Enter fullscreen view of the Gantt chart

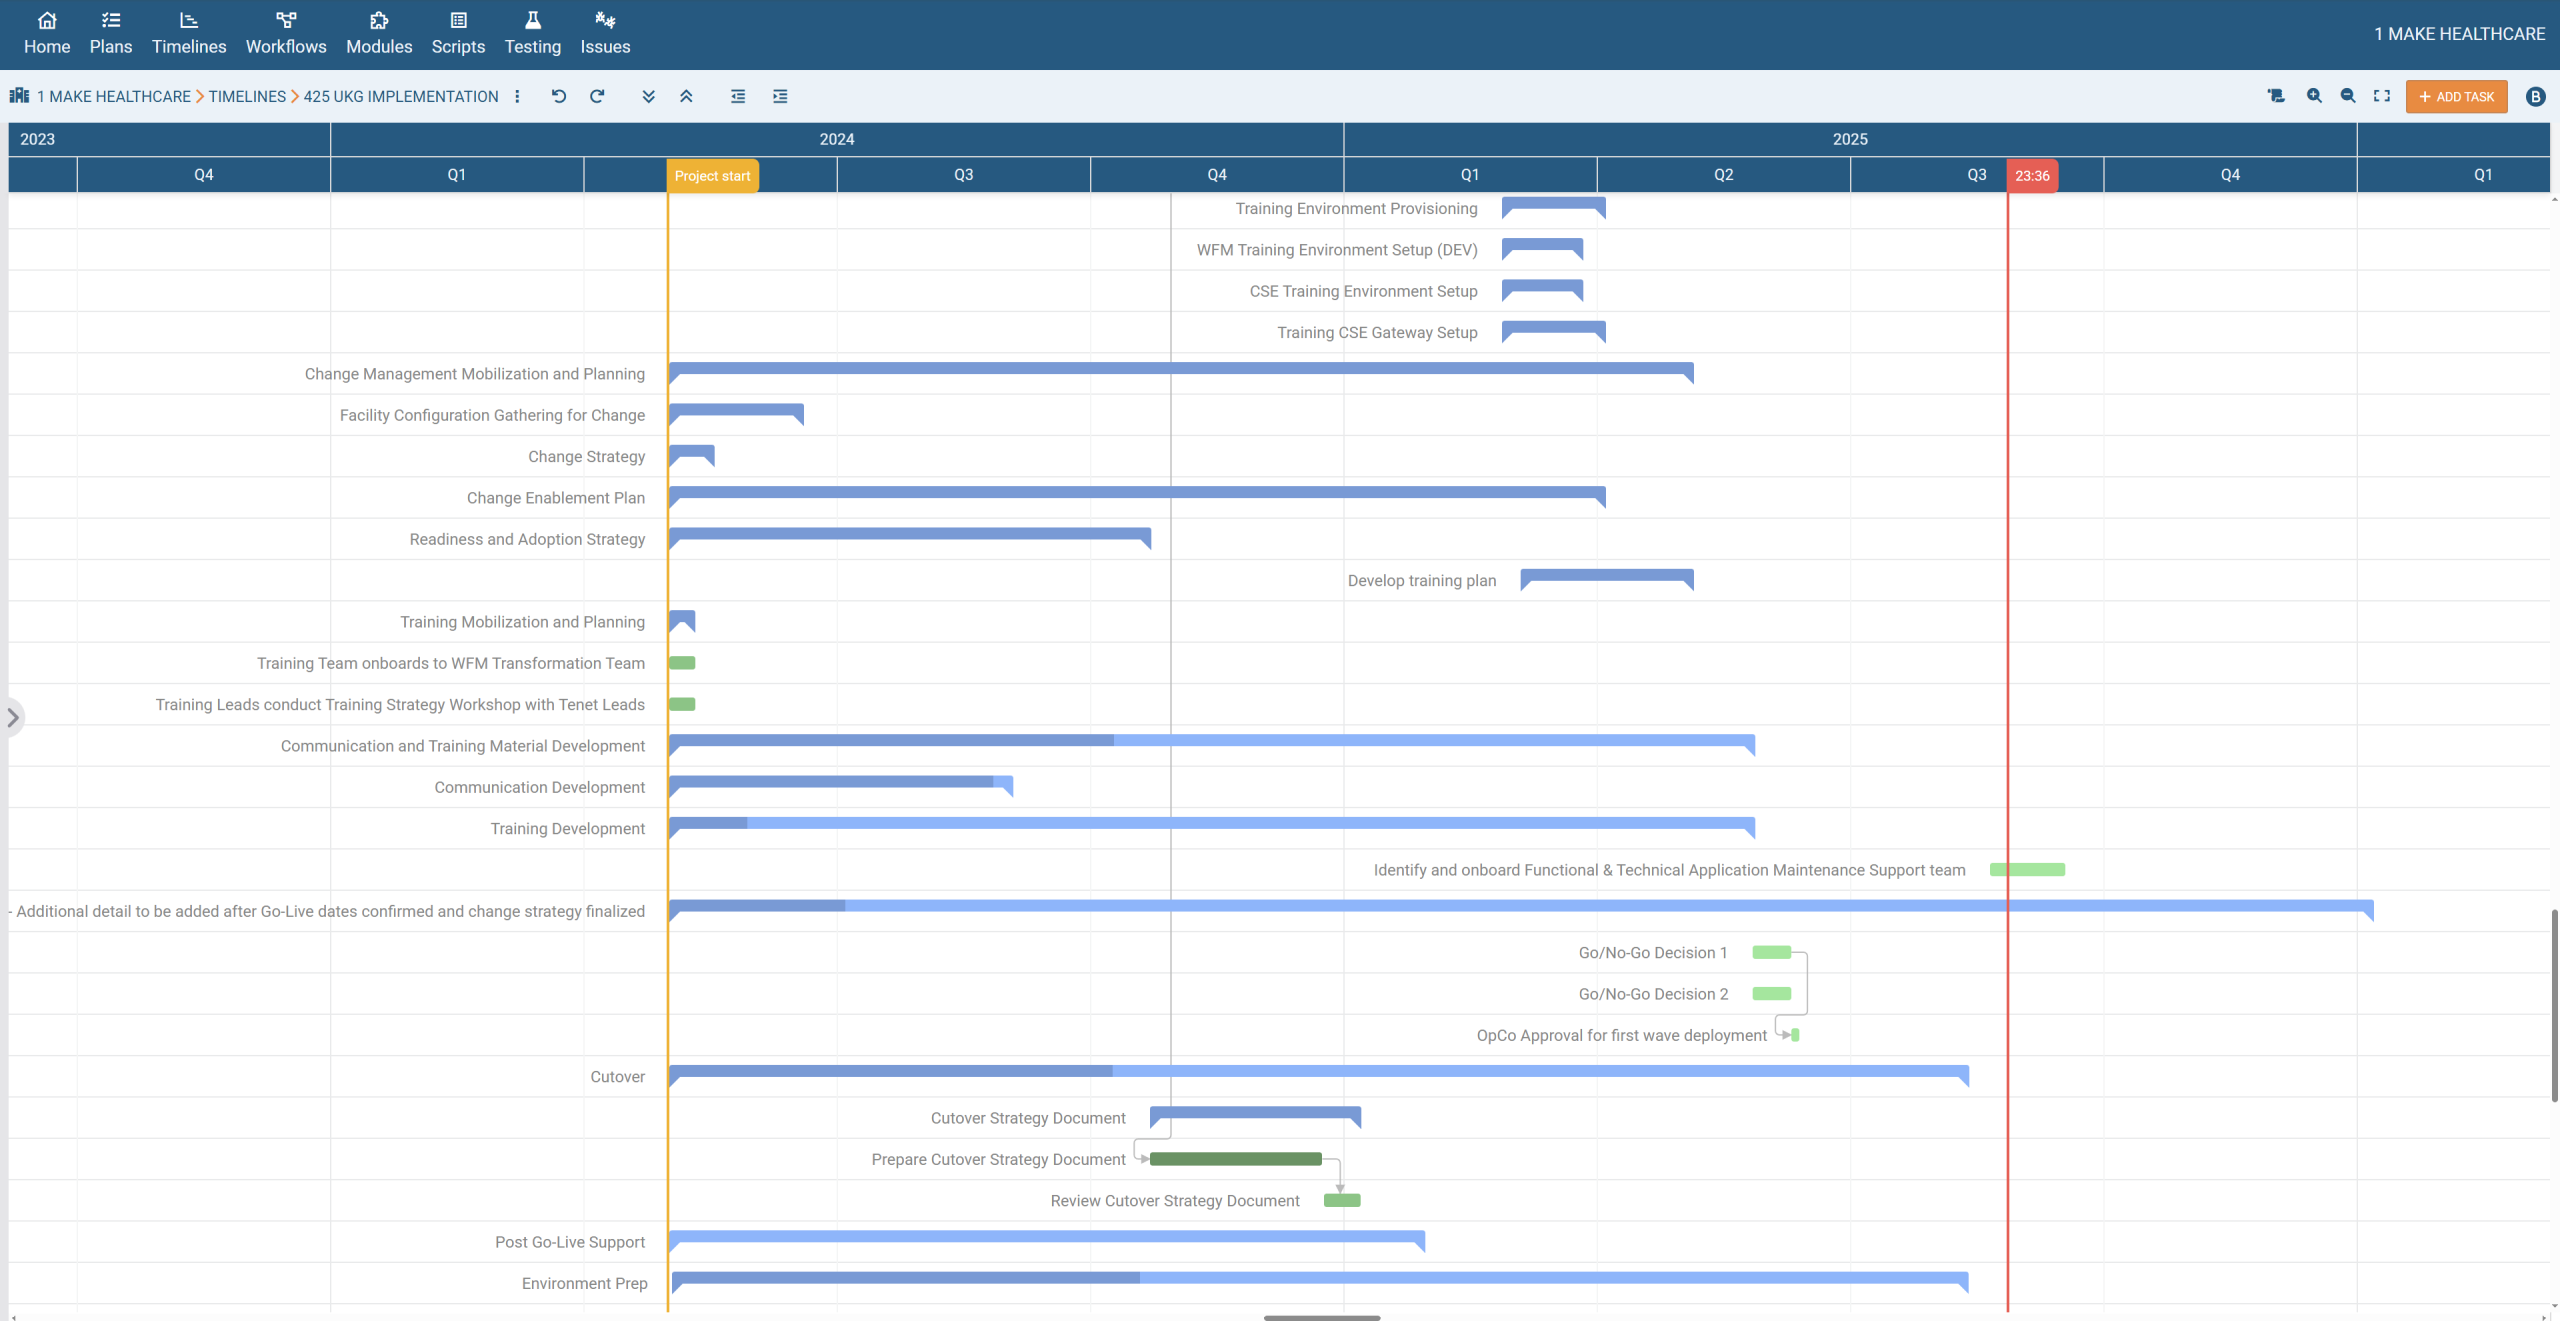2382,96
